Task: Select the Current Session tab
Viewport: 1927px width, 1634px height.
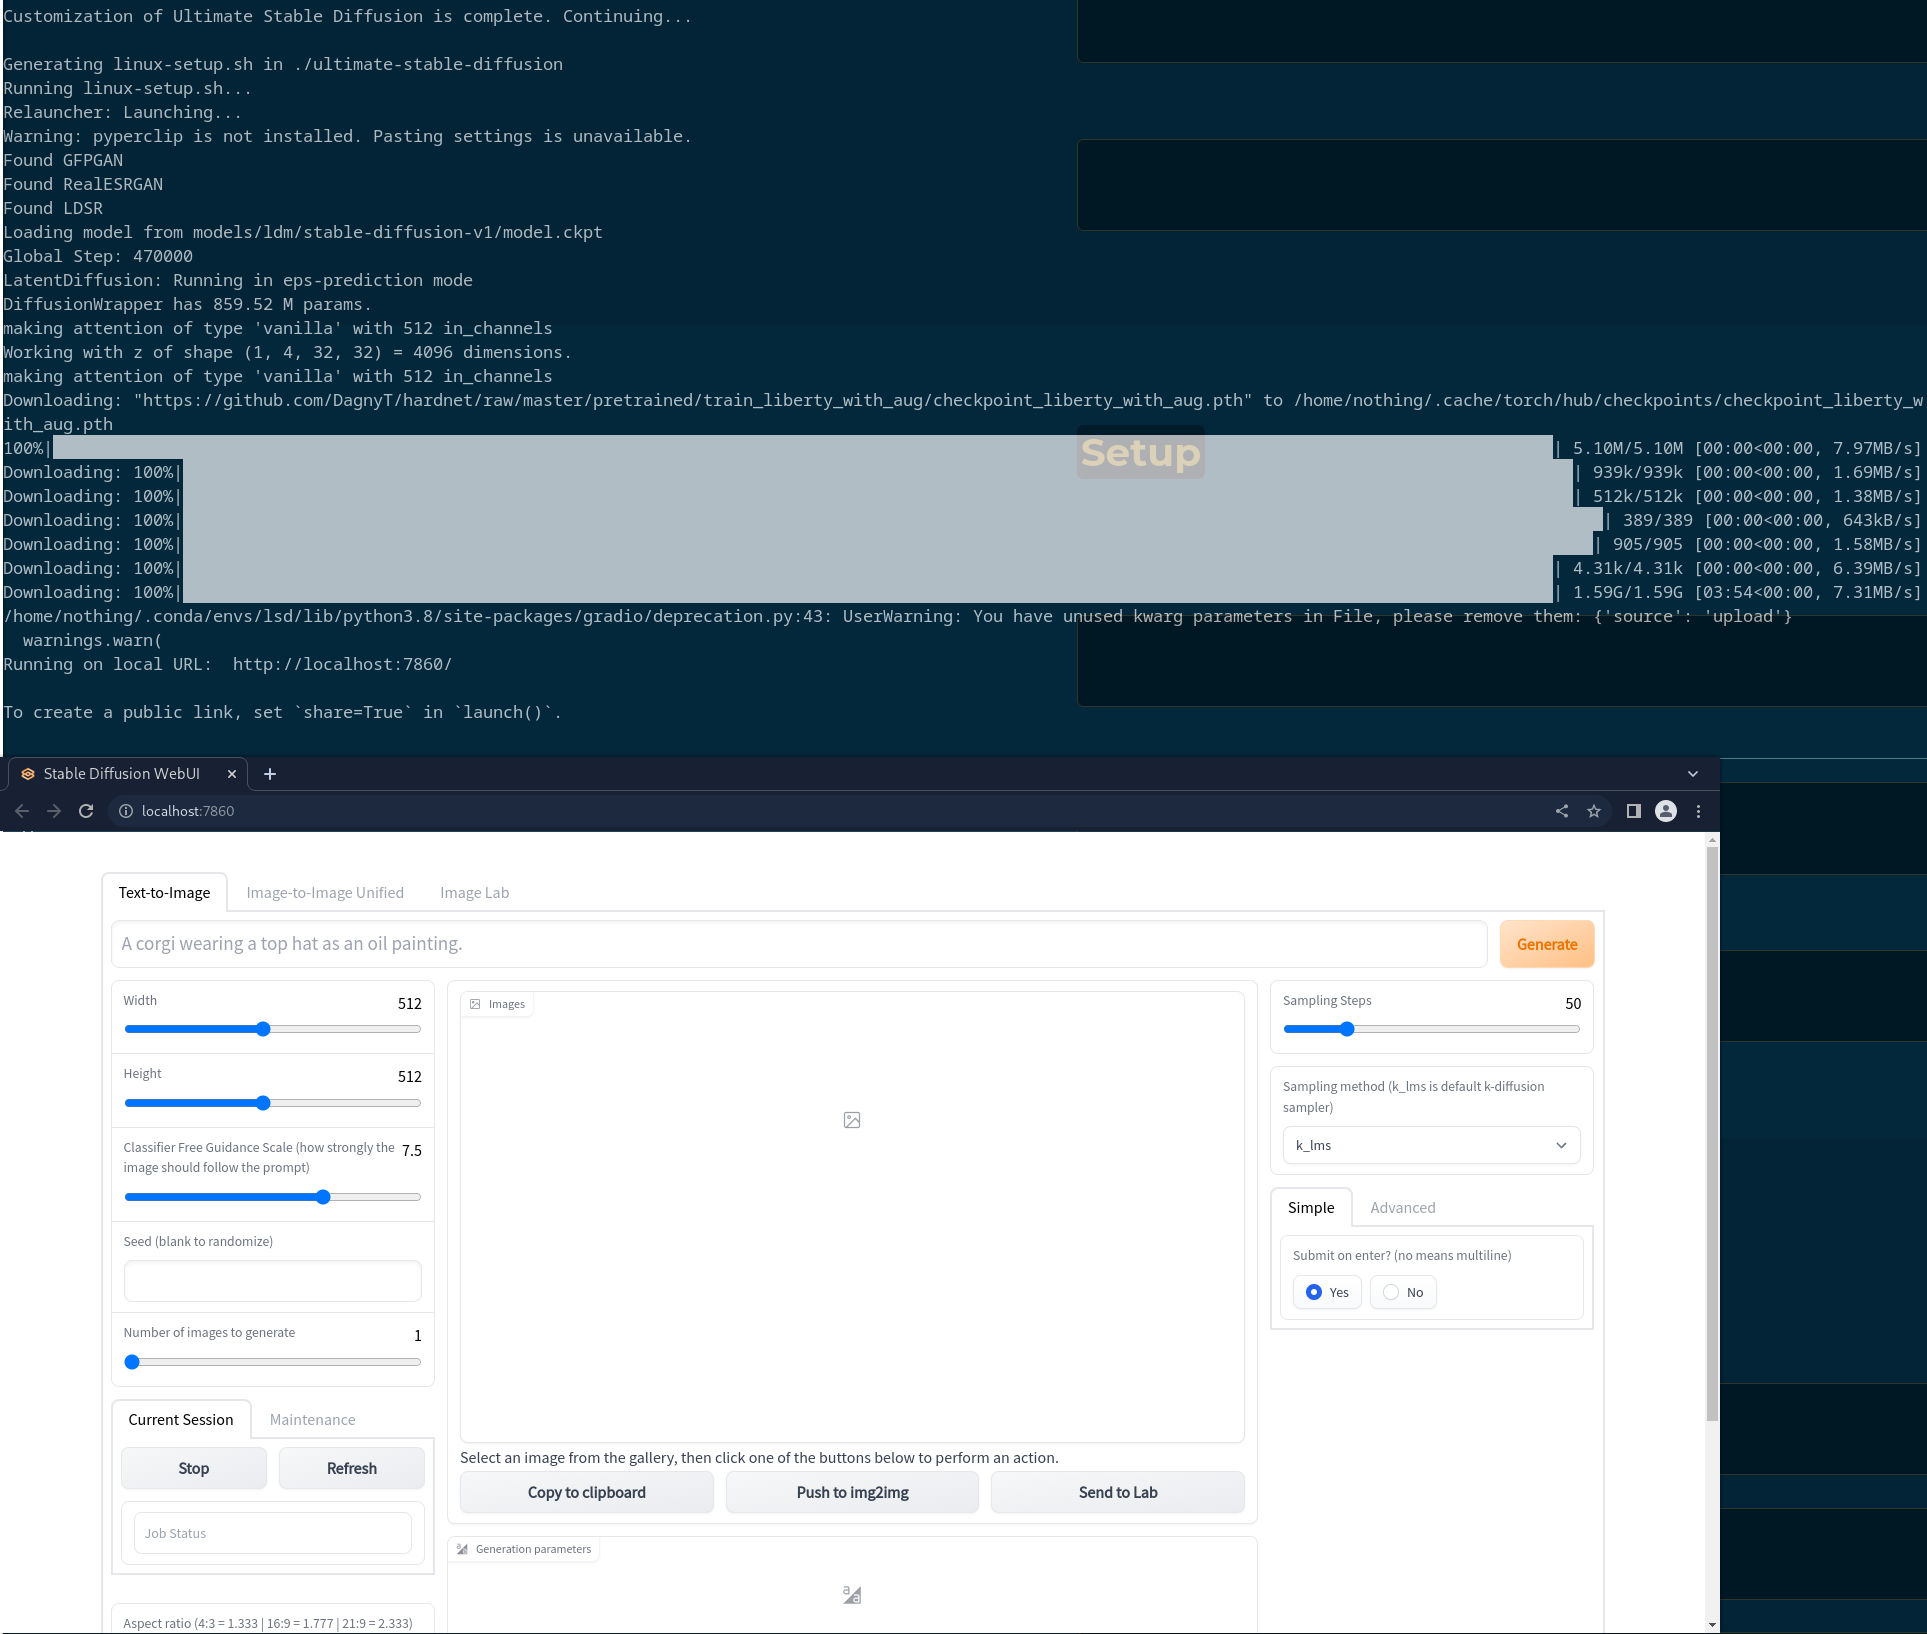Action: (x=181, y=1420)
